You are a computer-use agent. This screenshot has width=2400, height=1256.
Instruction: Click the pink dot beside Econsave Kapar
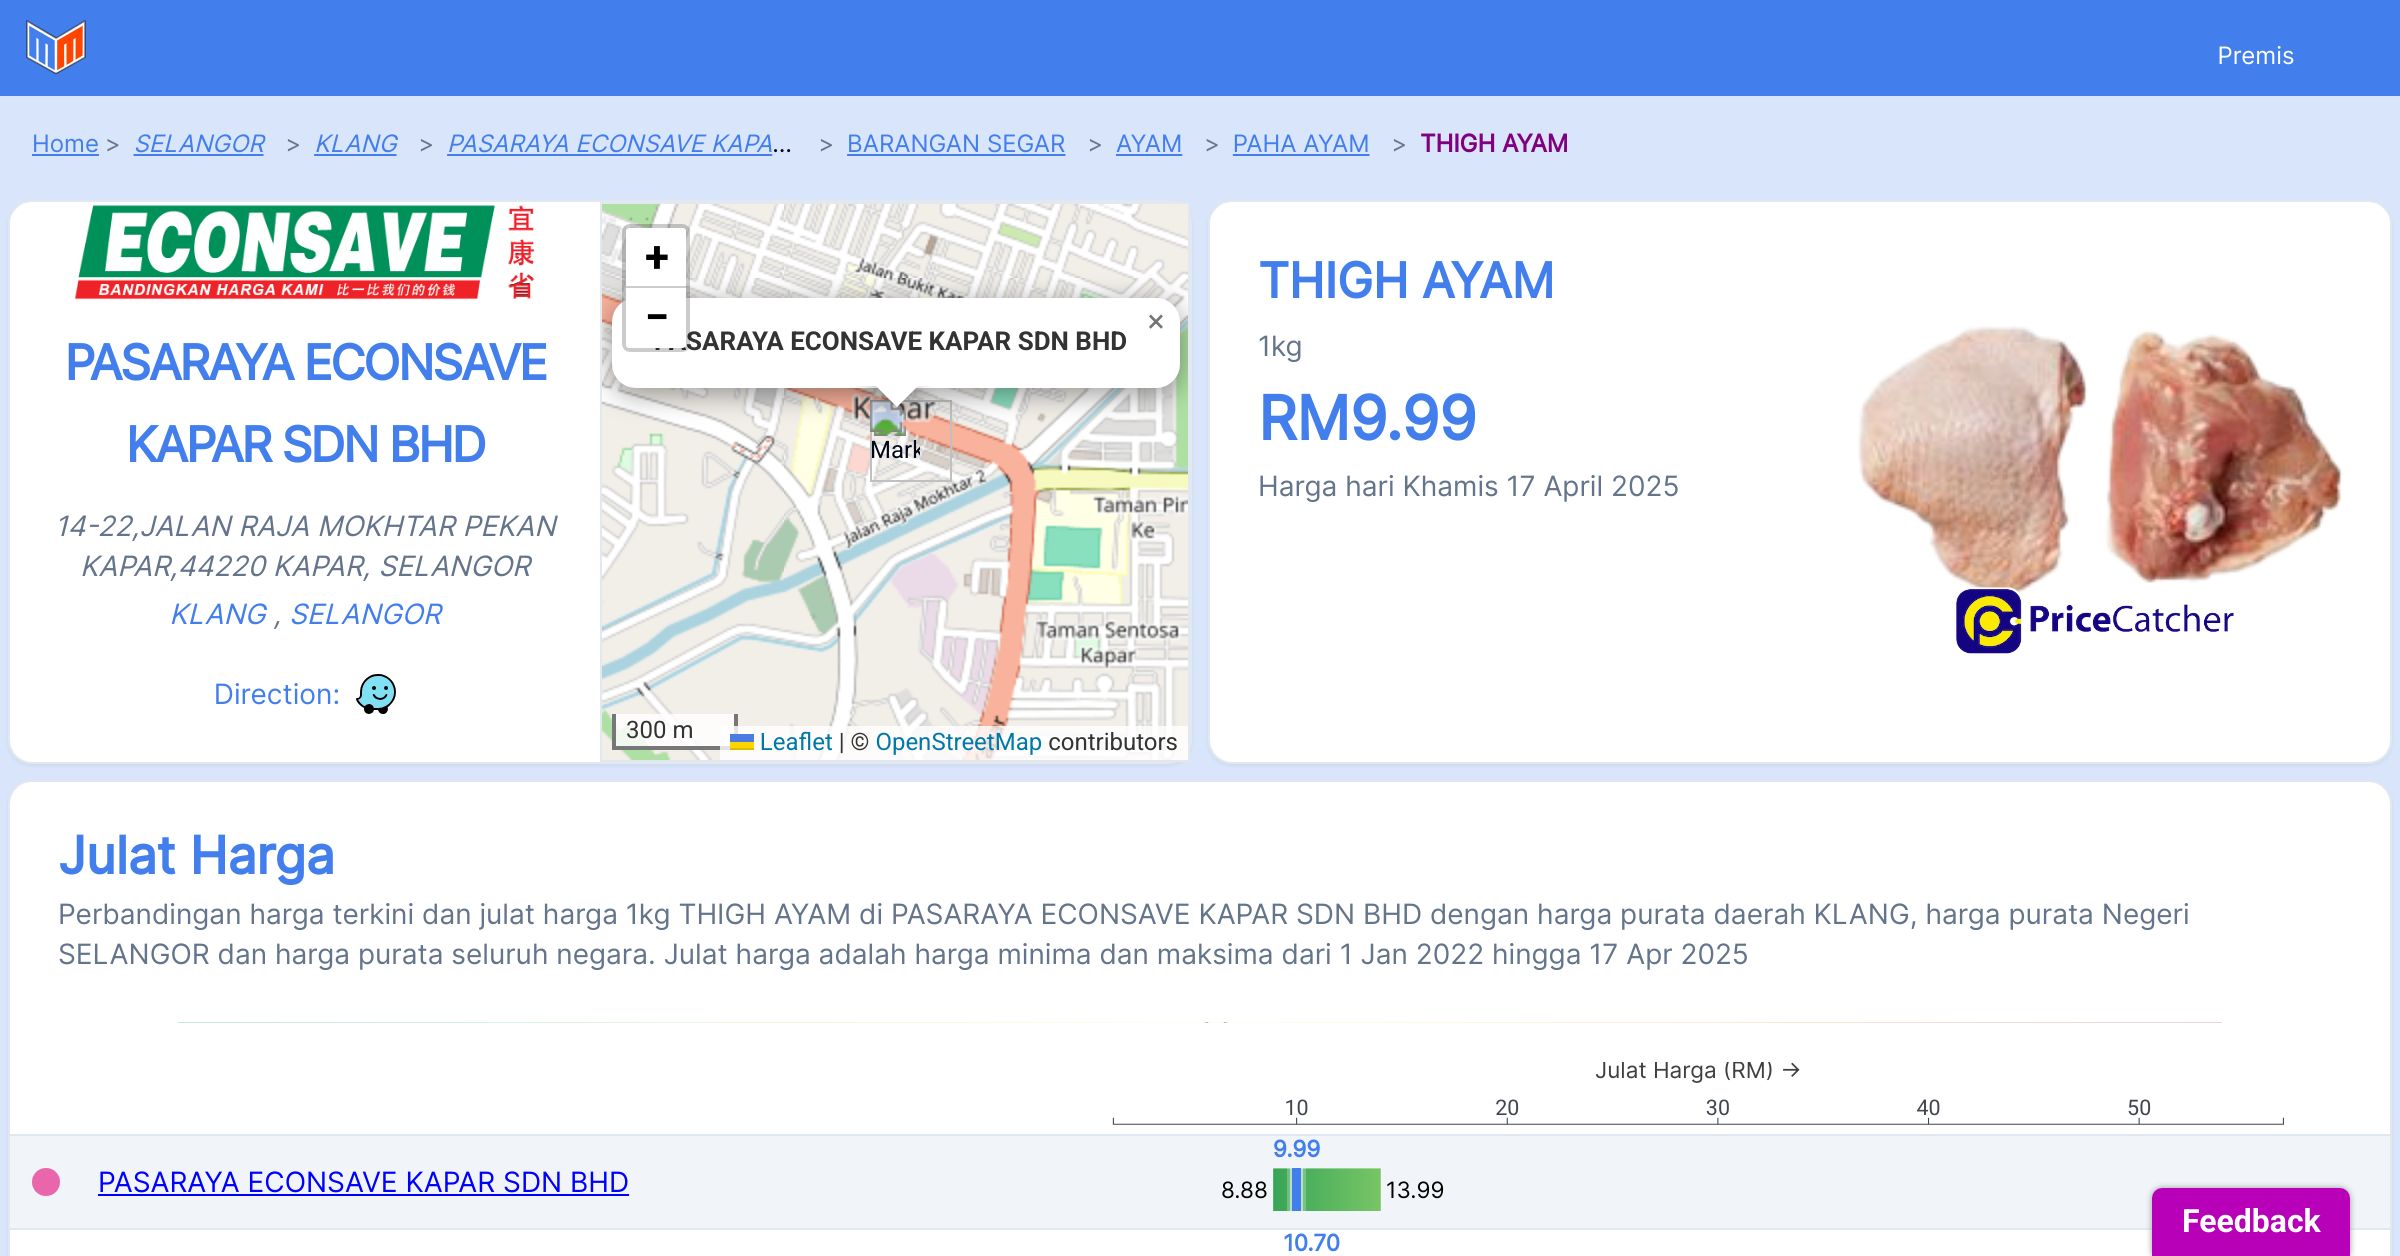[x=46, y=1182]
